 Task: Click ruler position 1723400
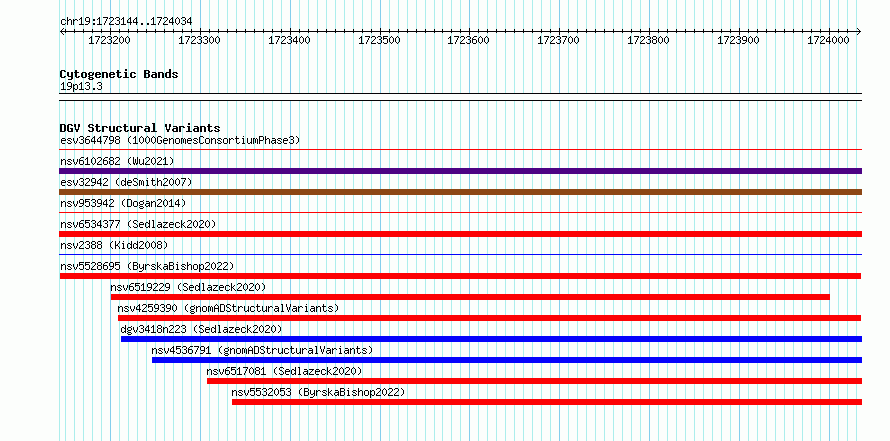pos(289,40)
